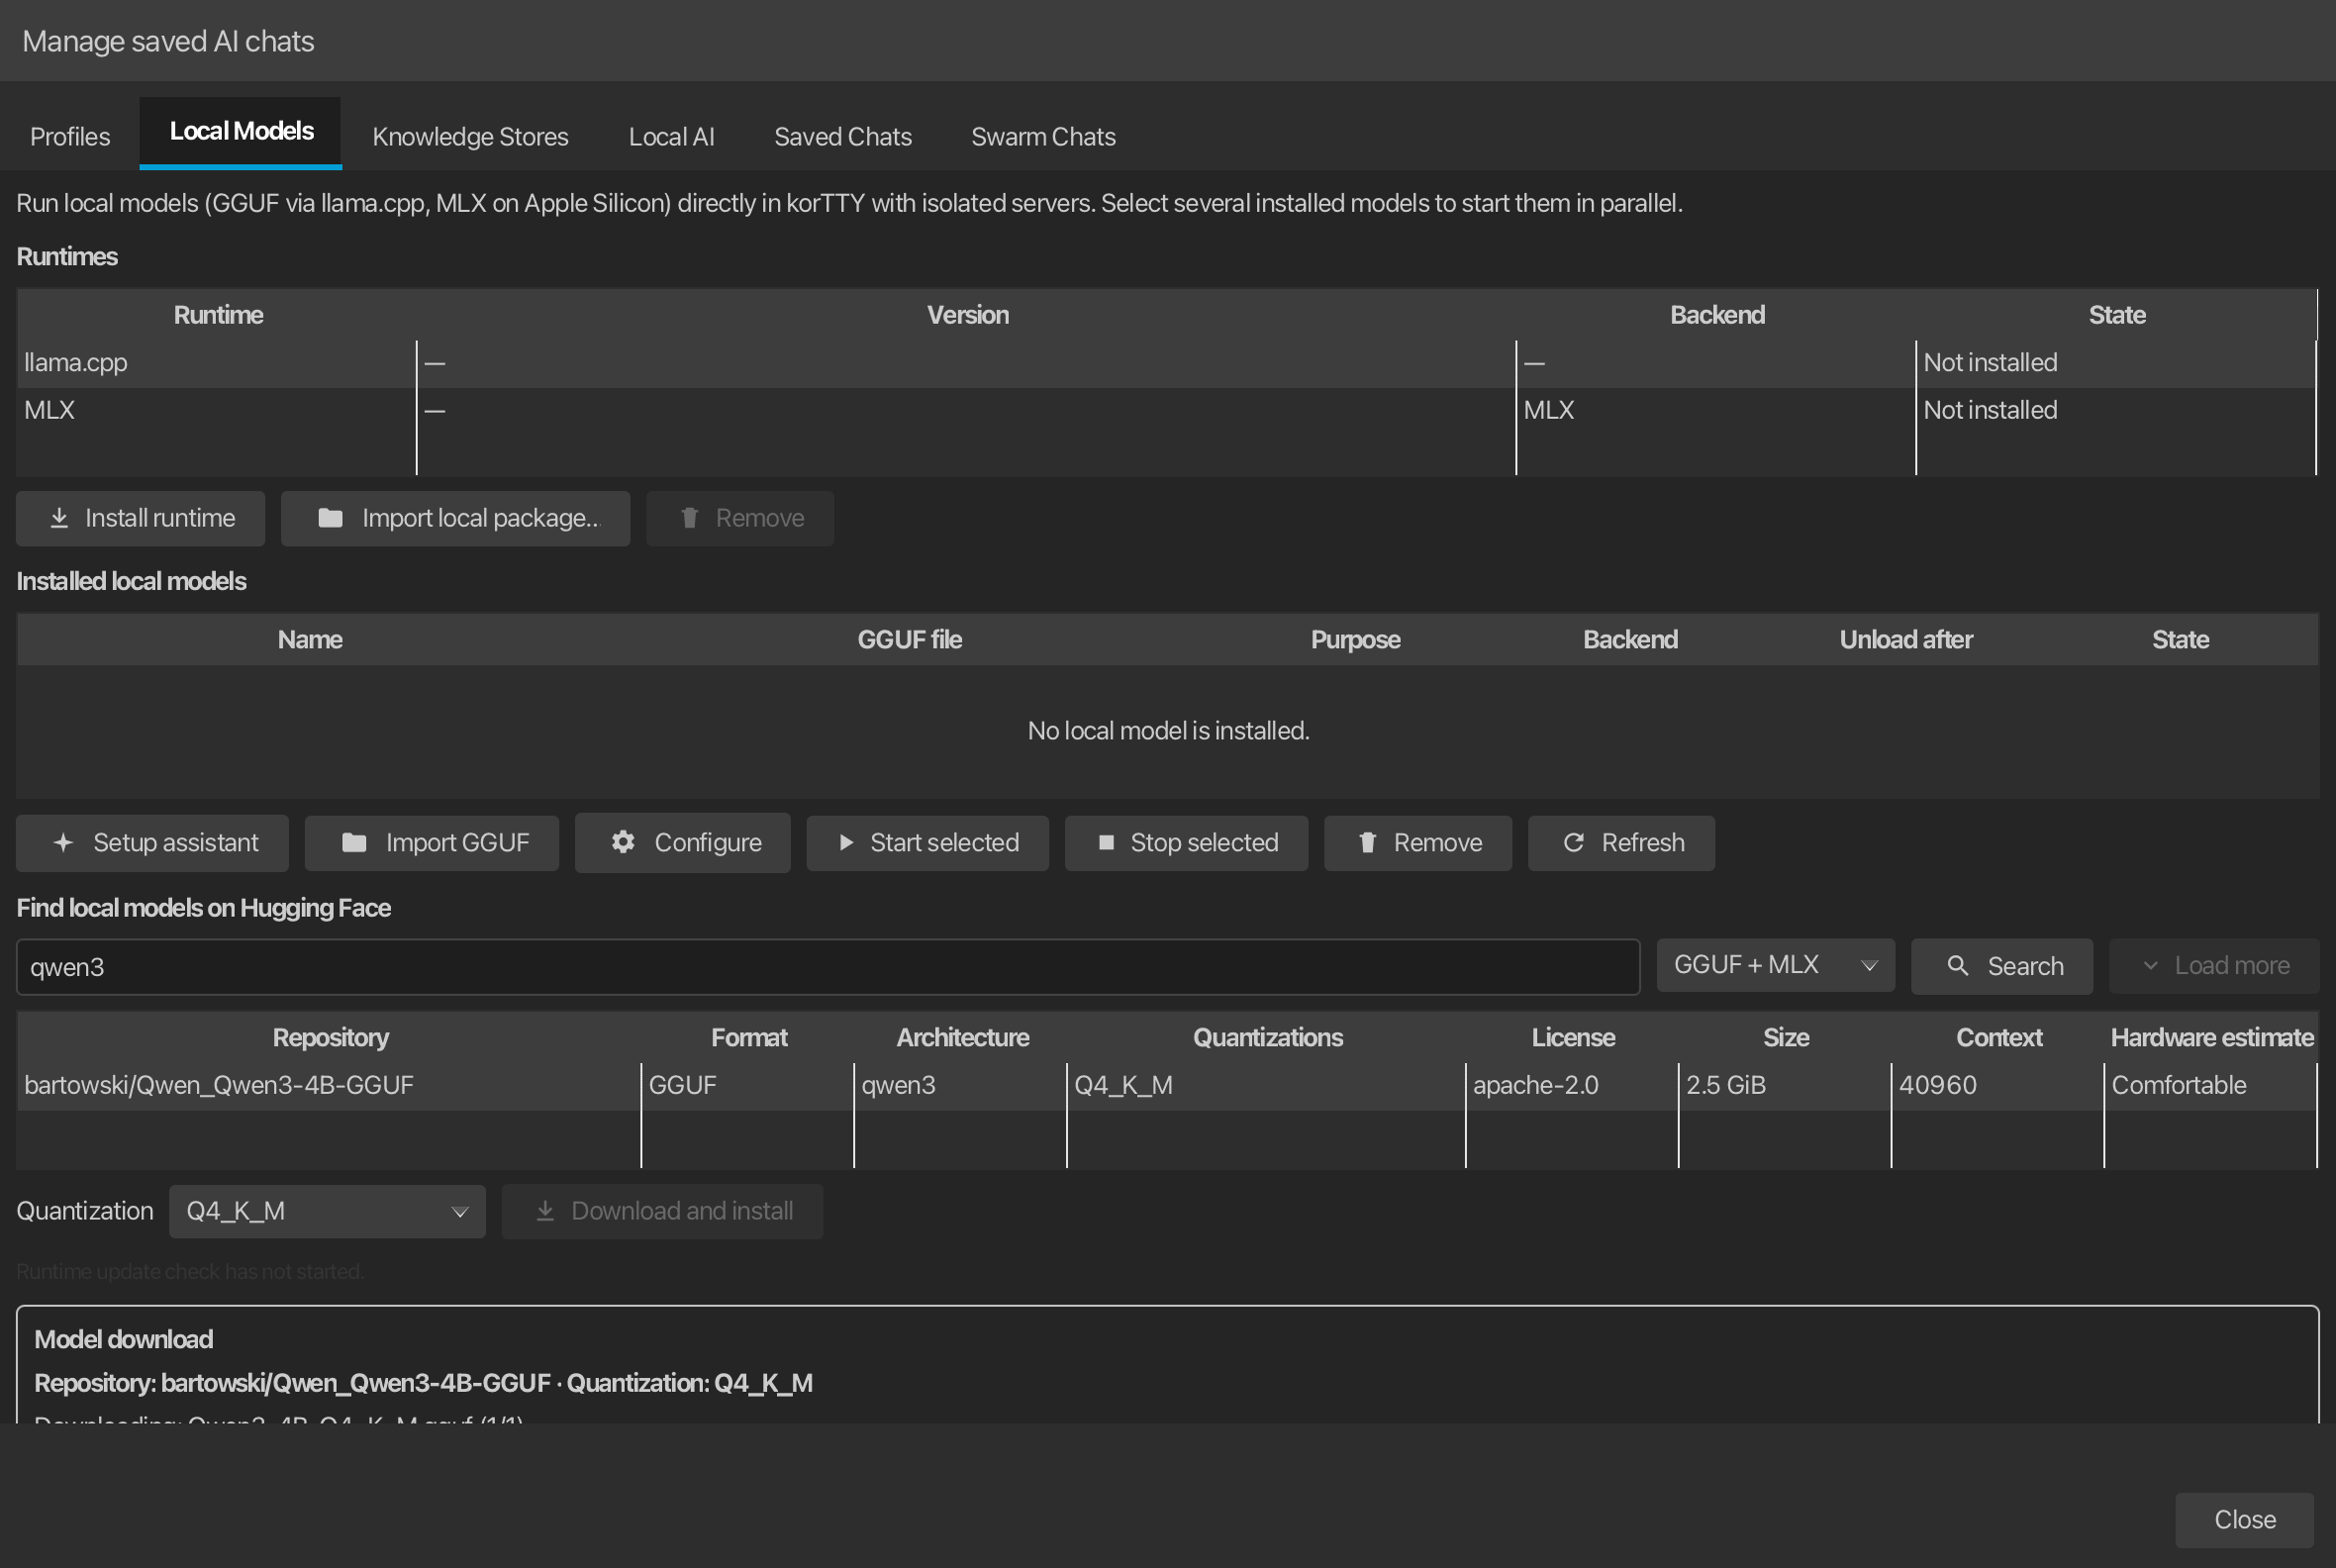This screenshot has width=2336, height=1568.
Task: Click the MLX backend cell
Action: [1716, 411]
